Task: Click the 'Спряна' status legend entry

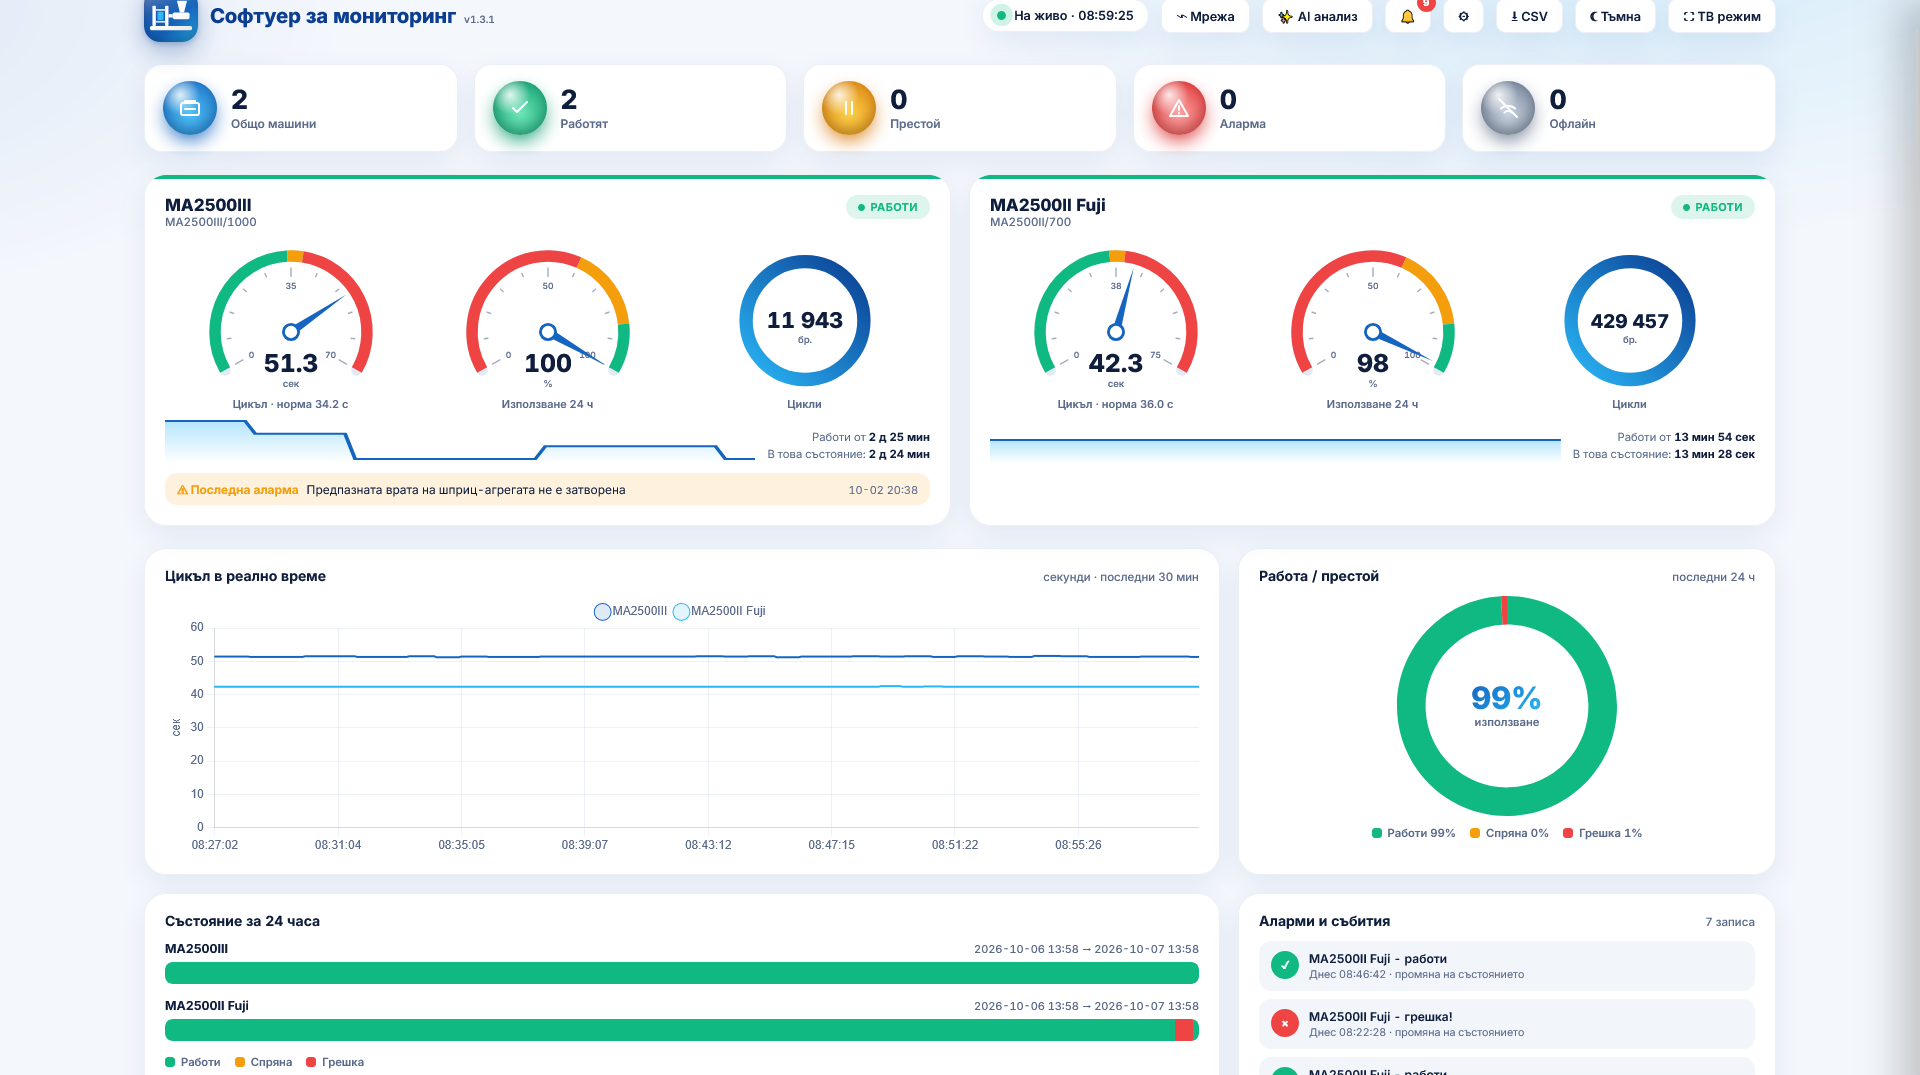Action: pyautogui.click(x=264, y=1062)
